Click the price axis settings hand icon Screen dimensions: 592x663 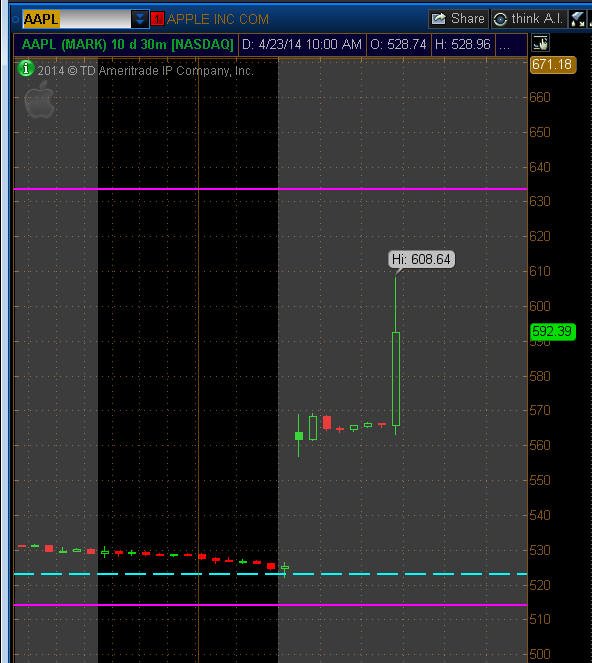pyautogui.click(x=540, y=43)
